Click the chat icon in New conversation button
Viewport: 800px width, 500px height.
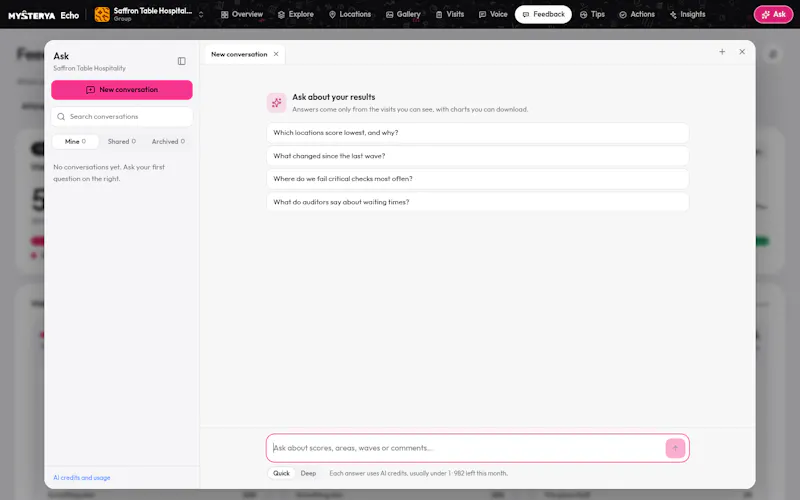[x=90, y=90]
